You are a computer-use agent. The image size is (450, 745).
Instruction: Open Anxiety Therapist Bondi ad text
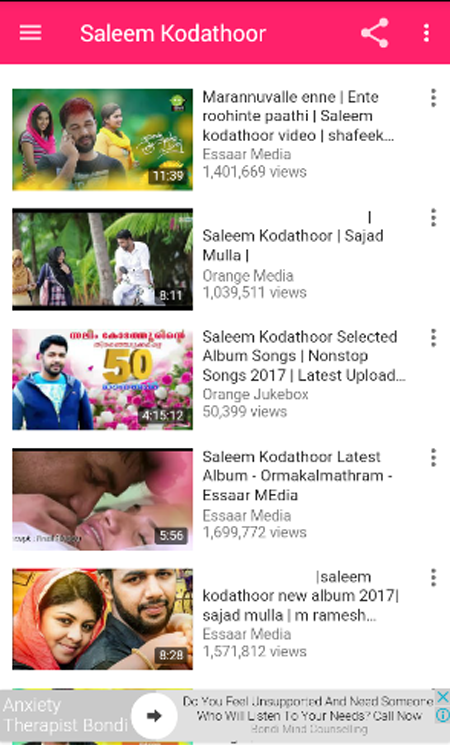point(66,716)
